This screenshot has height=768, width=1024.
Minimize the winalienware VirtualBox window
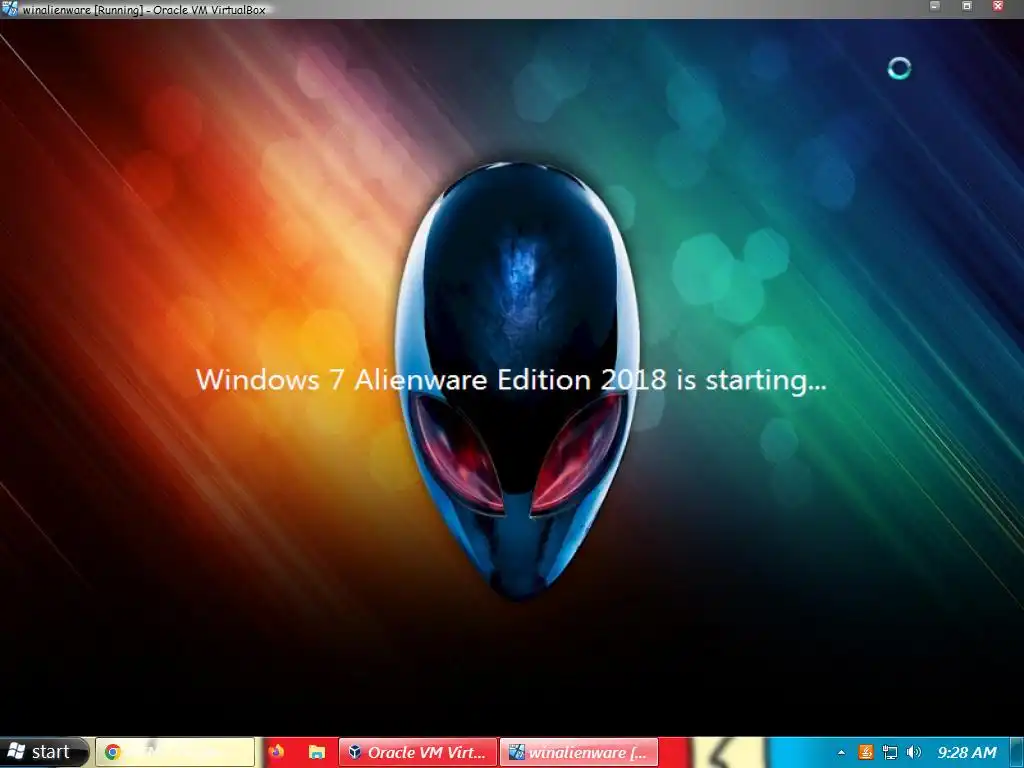click(x=935, y=7)
